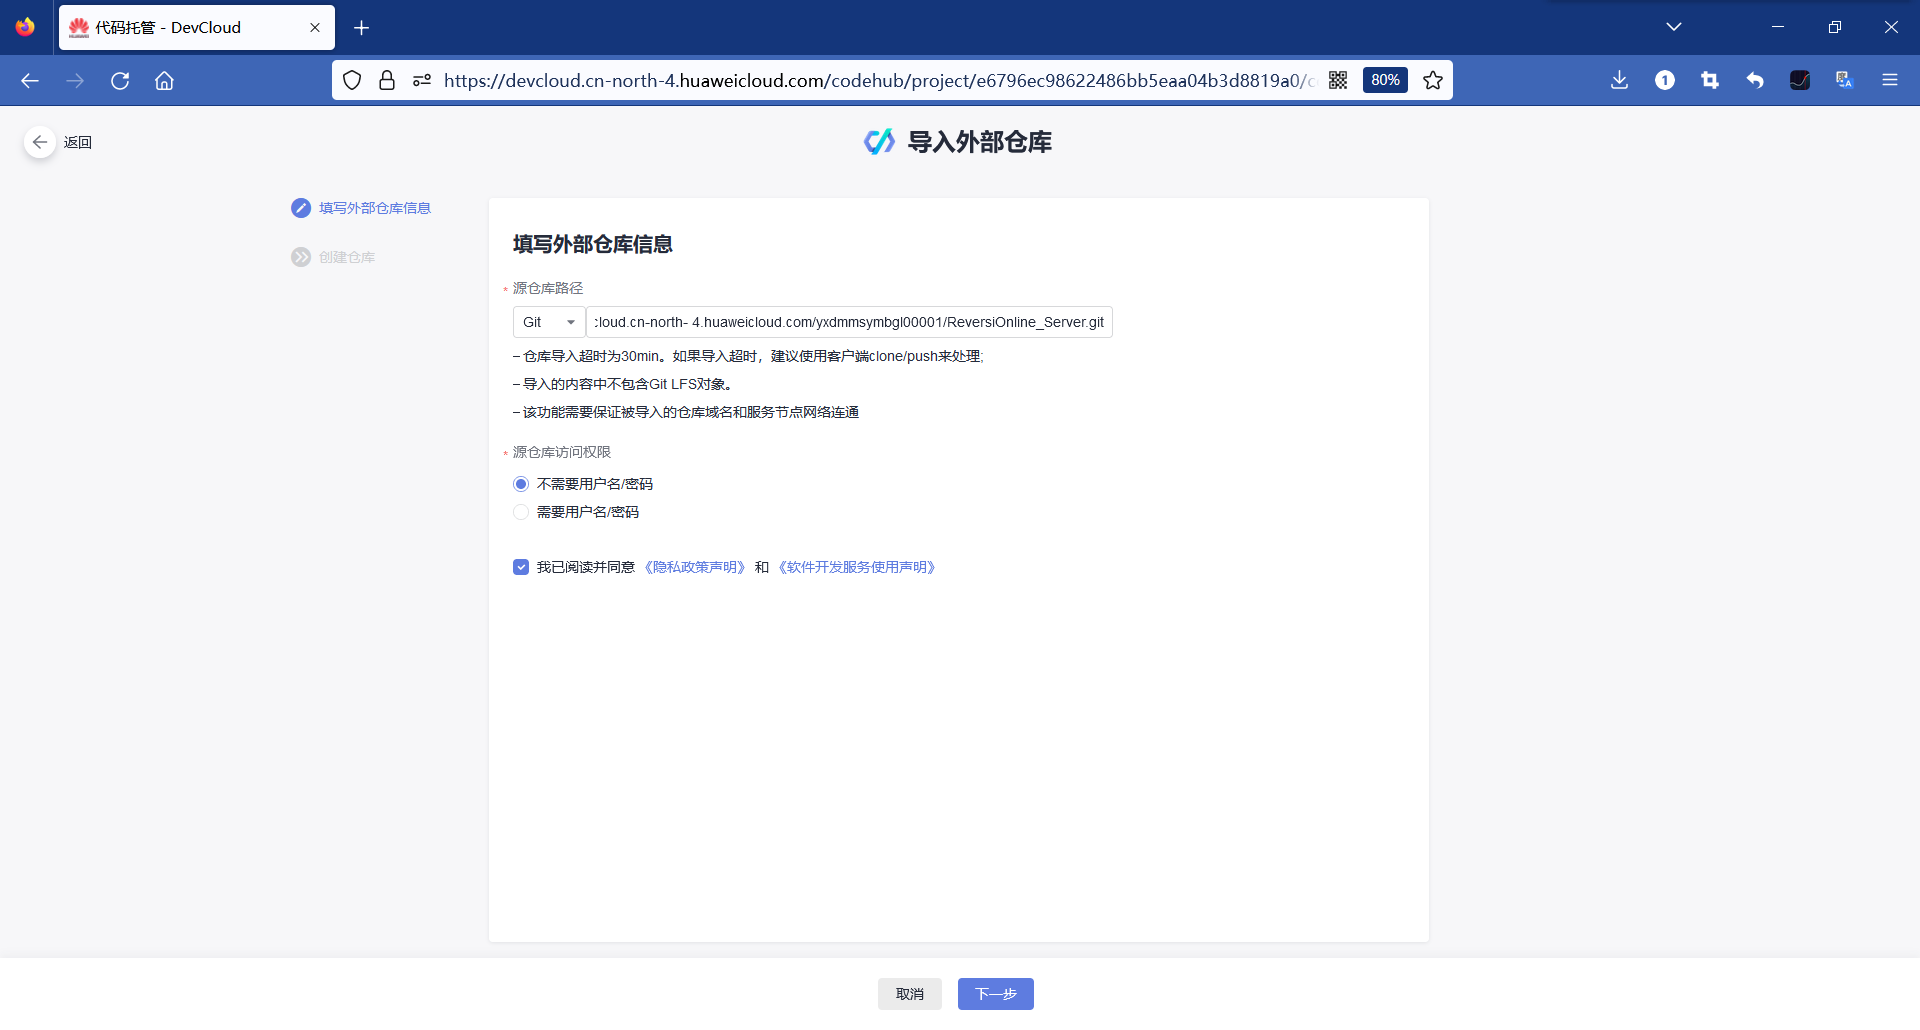Click the DevCloud logo beside 导入外部仓库 title
The width and height of the screenshot is (1920, 1030).
tap(878, 141)
